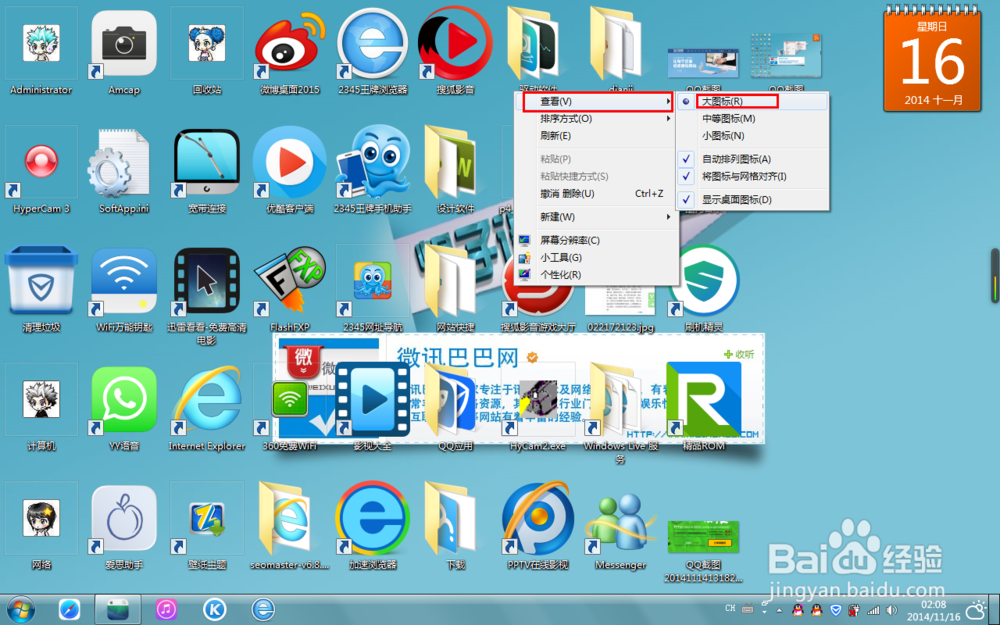The height and width of the screenshot is (625, 1000).
Task: Select the 优酷客户端 icon
Action: (290, 171)
